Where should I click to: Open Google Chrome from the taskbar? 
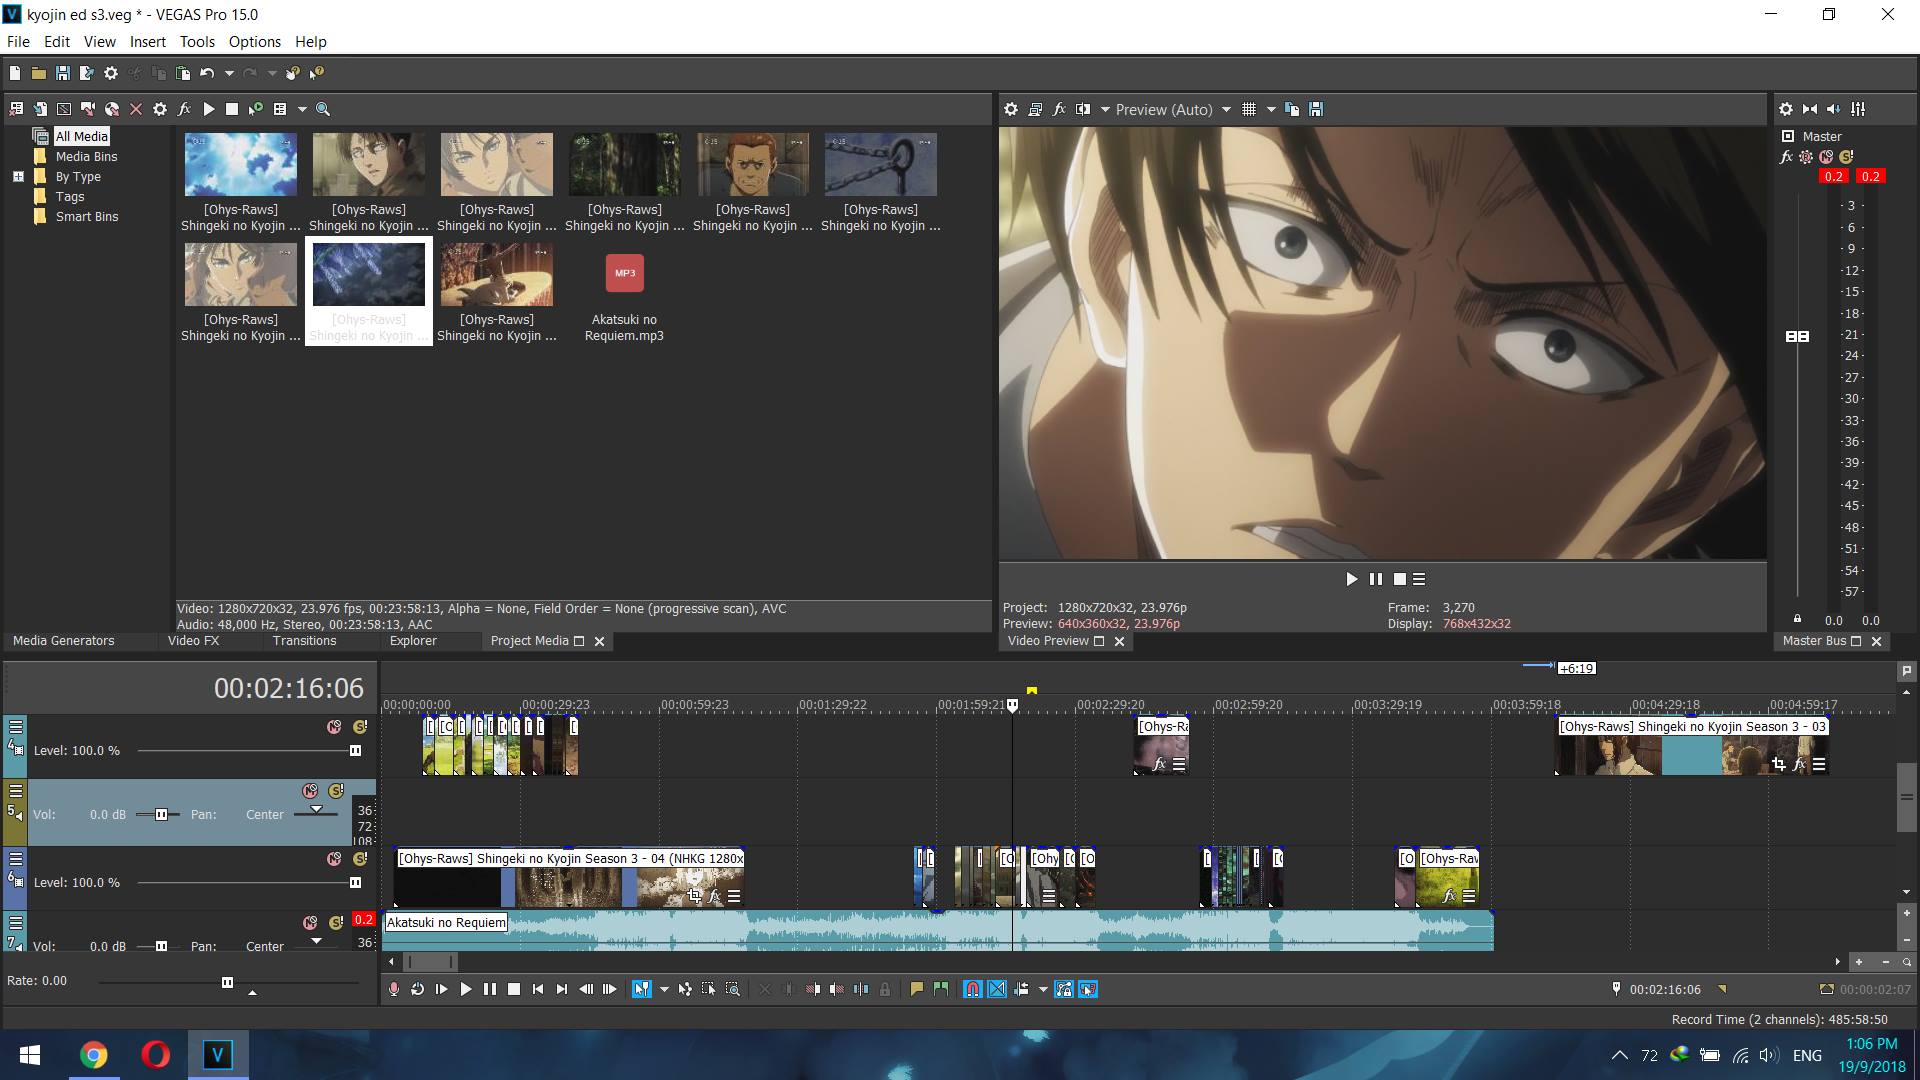coord(93,1055)
